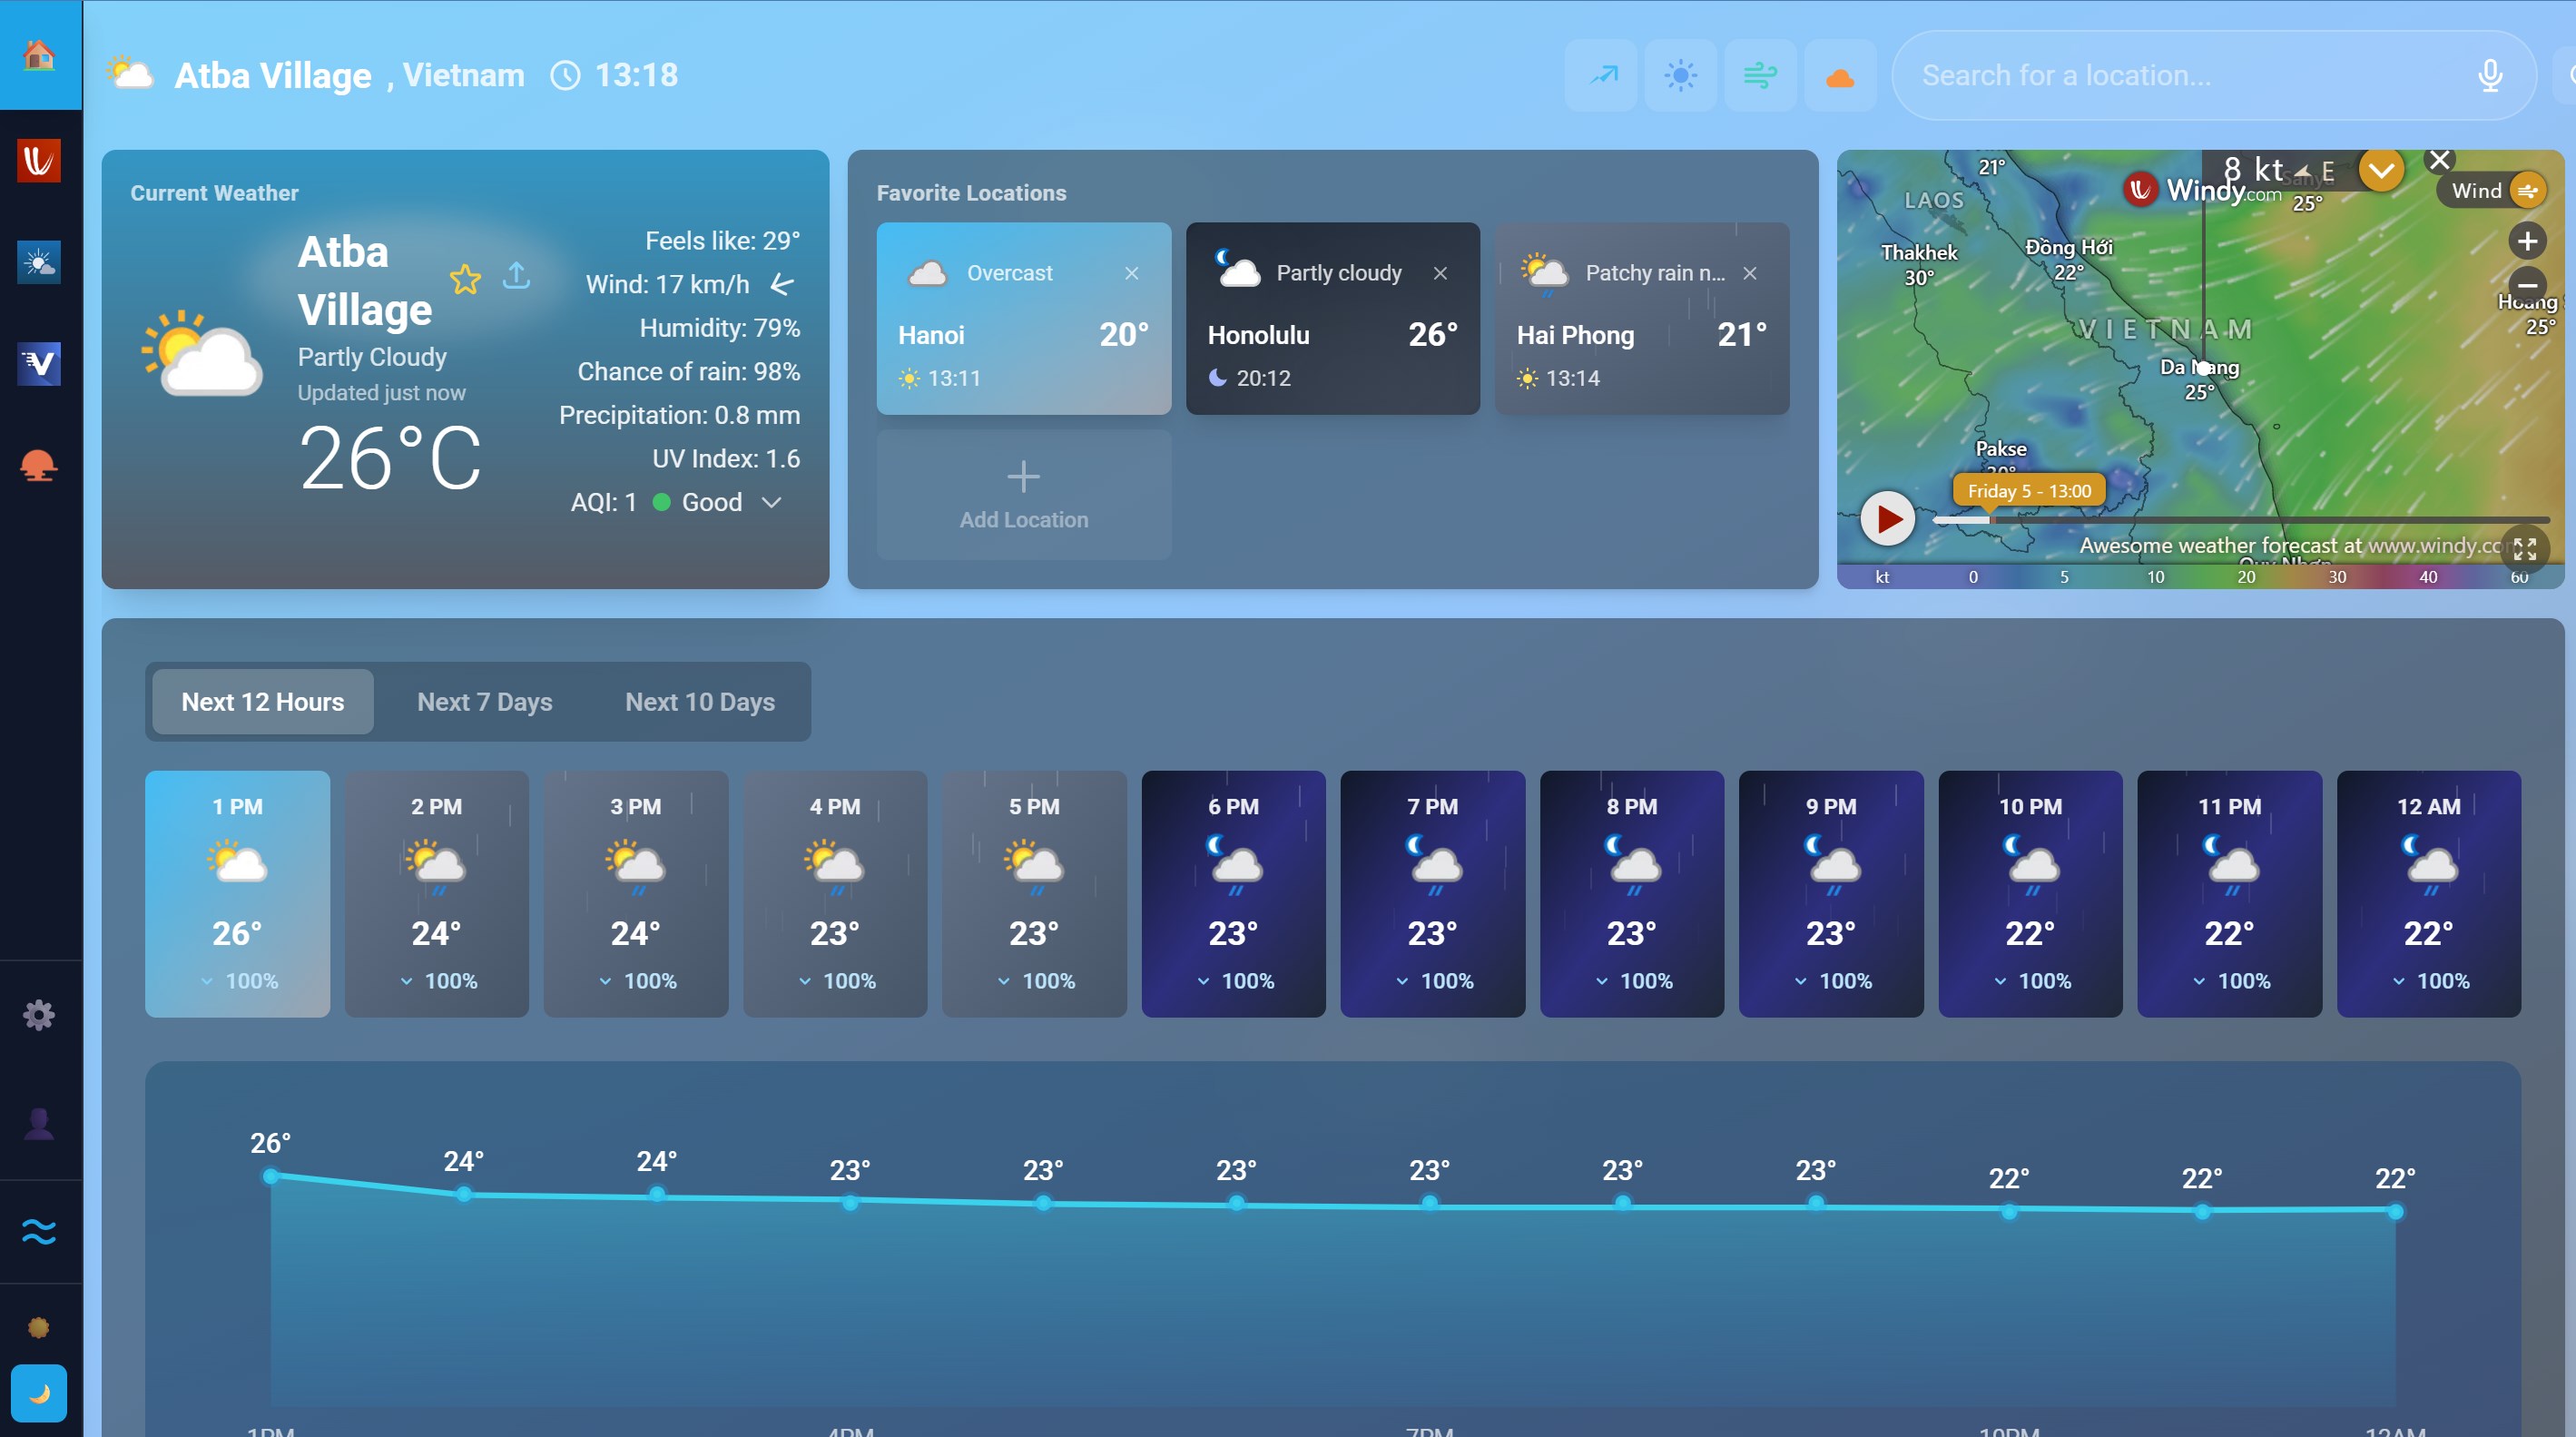Viewport: 2576px width, 1437px height.
Task: Expand the AQI Good details dropdown
Action: point(771,503)
